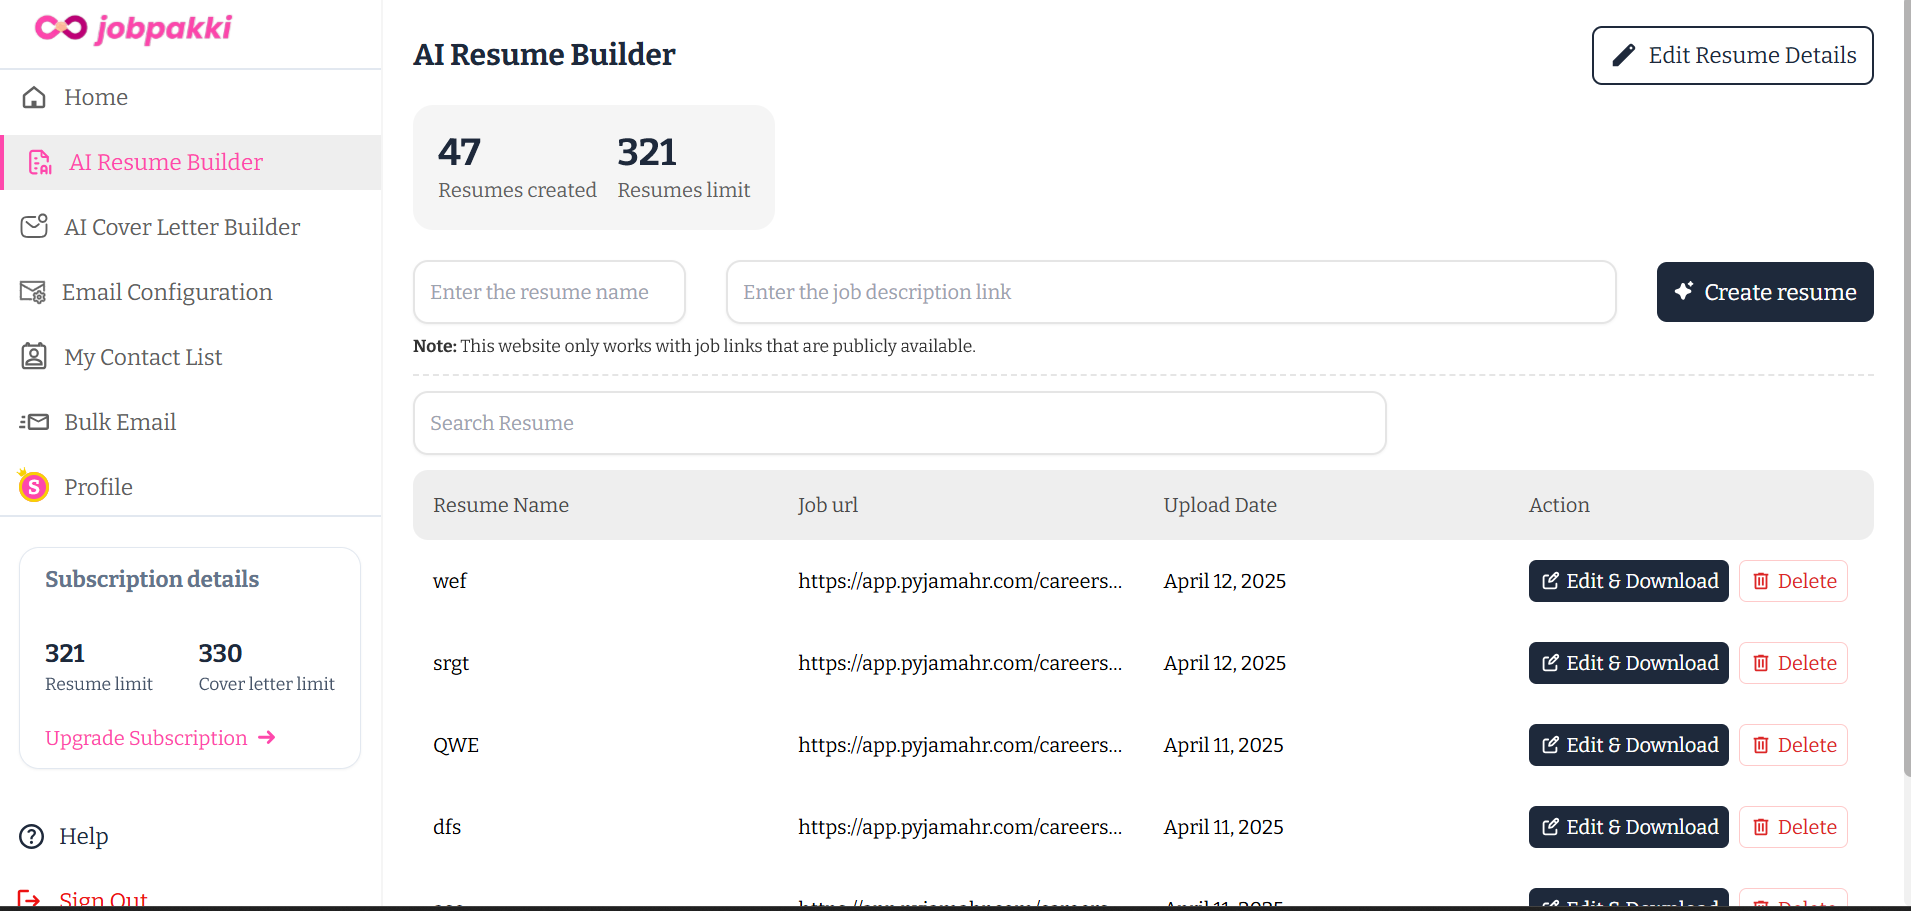Focus the resume name input field
This screenshot has width=1911, height=911.
(549, 292)
